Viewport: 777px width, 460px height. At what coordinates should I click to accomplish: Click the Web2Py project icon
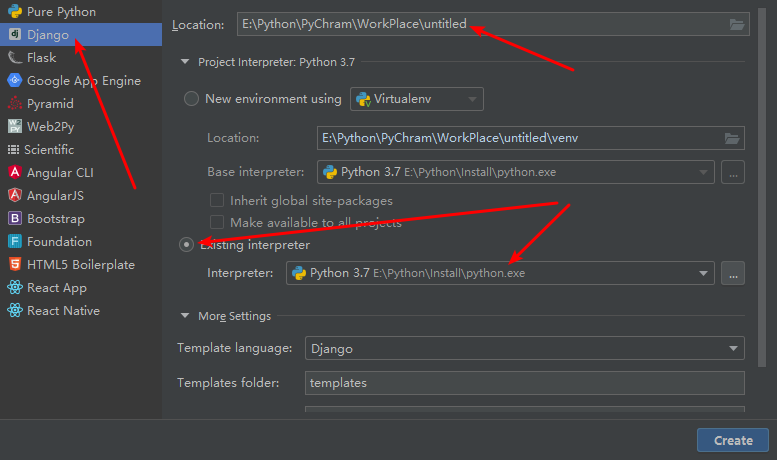[x=15, y=126]
